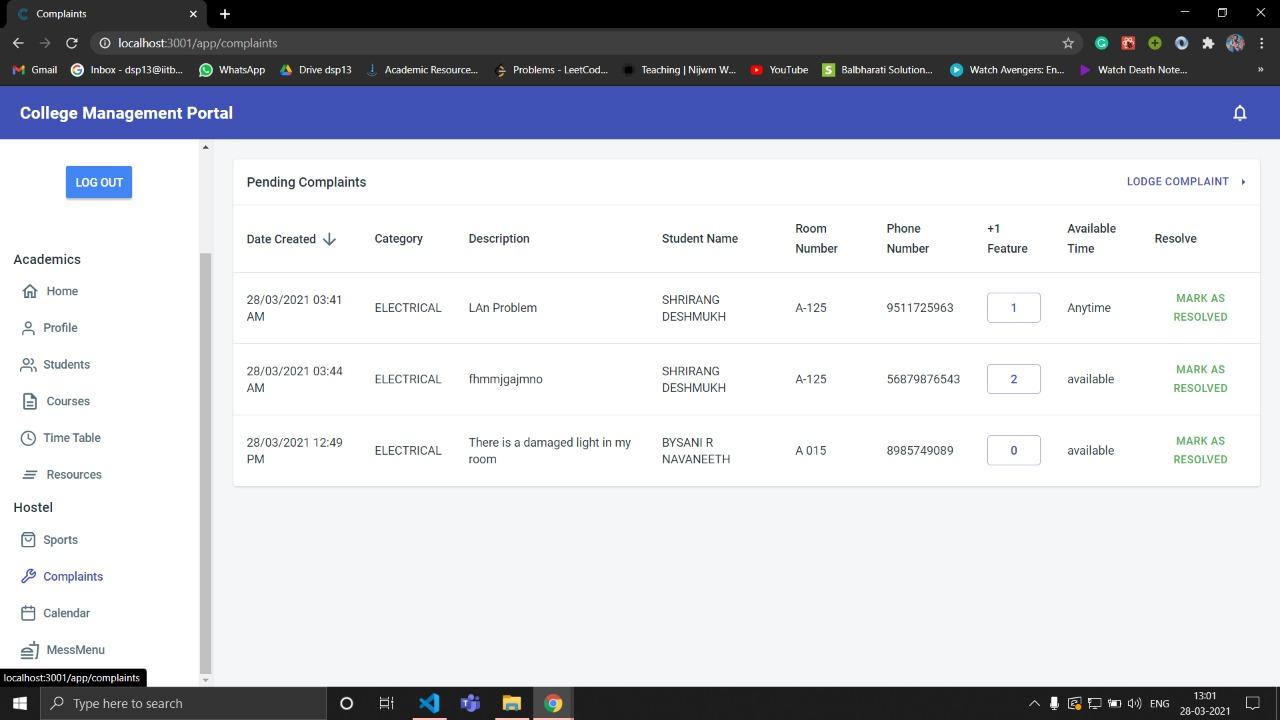This screenshot has height=720, width=1280.
Task: Click the Home house icon in sidebar
Action: click(x=29, y=291)
